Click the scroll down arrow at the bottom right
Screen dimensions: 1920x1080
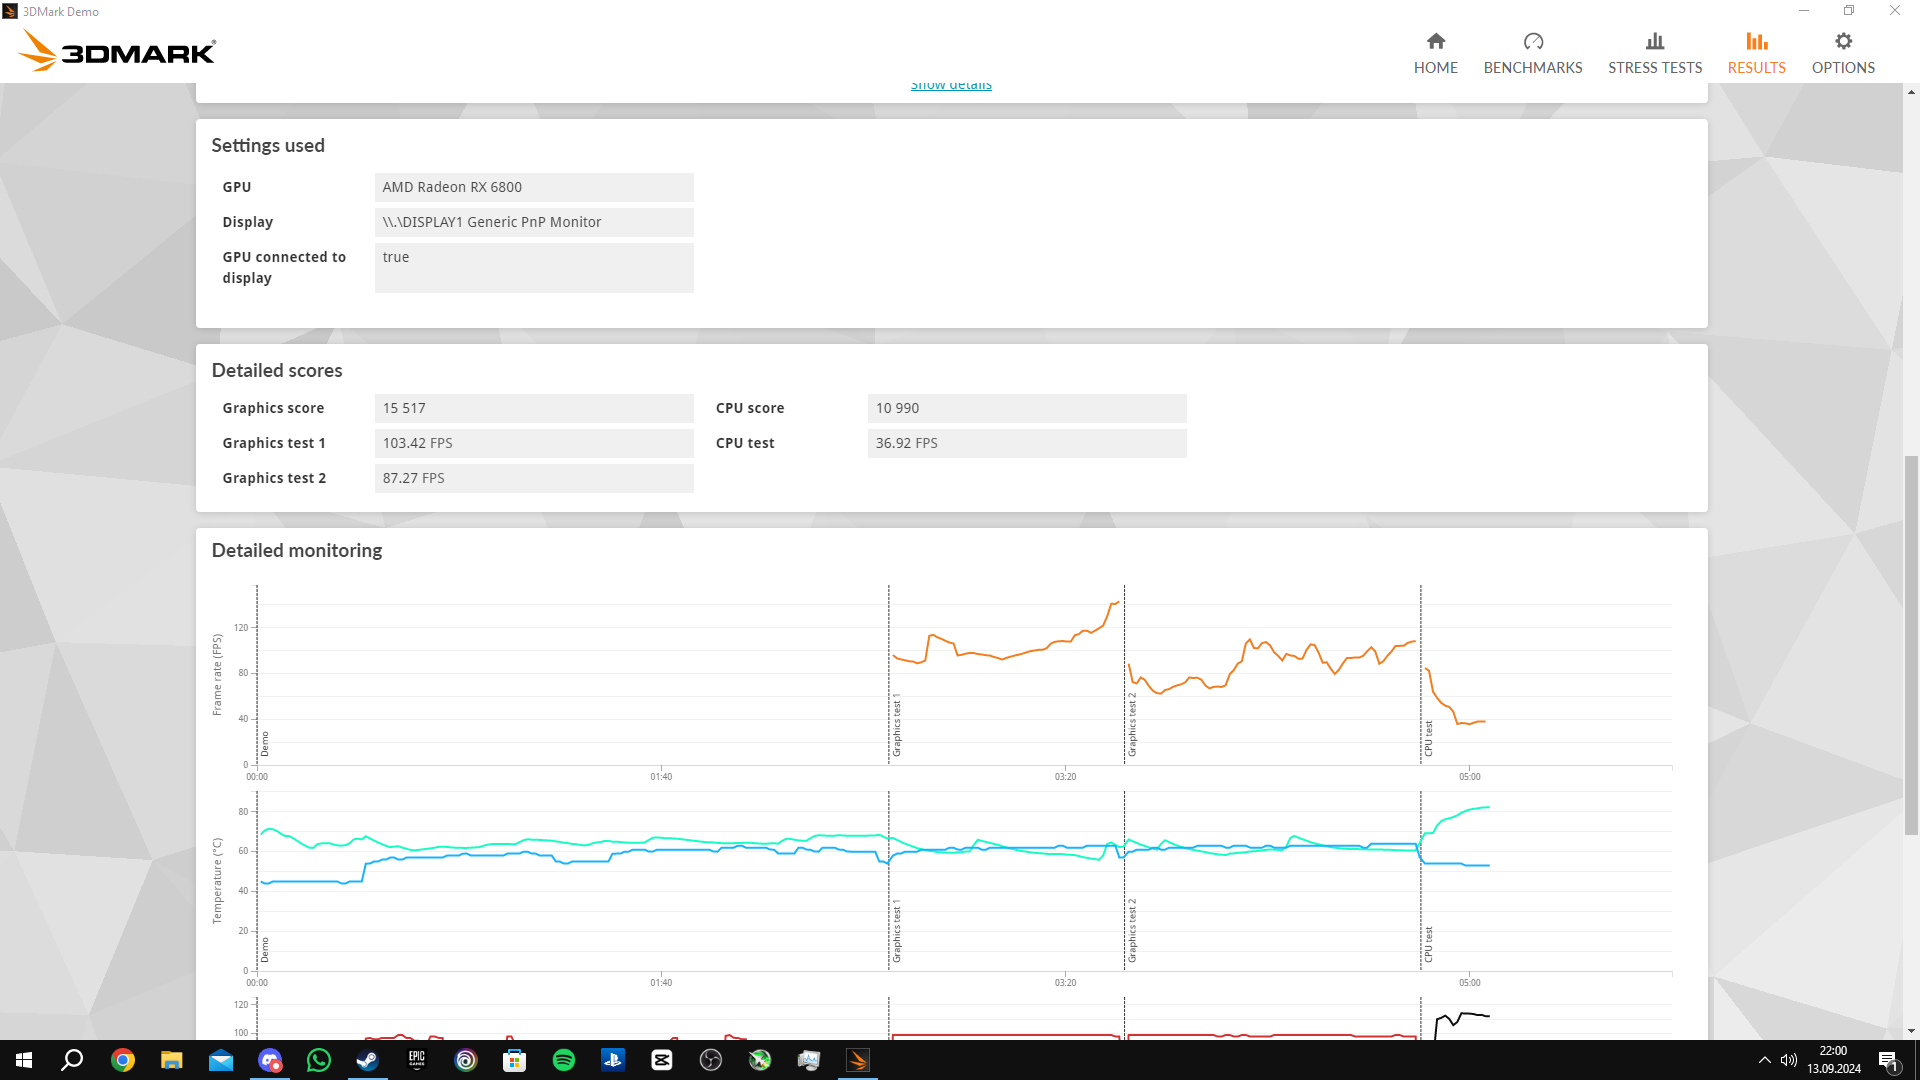point(1911,1031)
